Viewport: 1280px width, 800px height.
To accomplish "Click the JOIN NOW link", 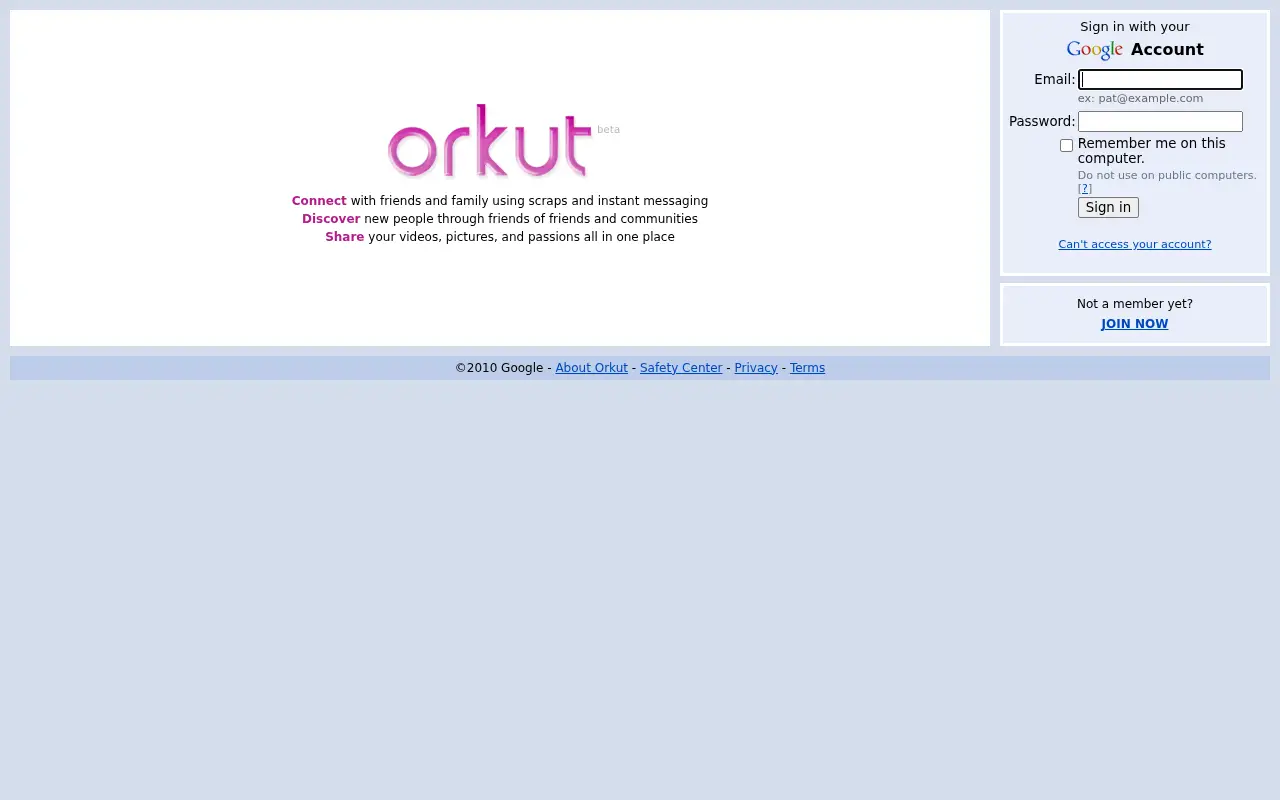I will (x=1135, y=324).
